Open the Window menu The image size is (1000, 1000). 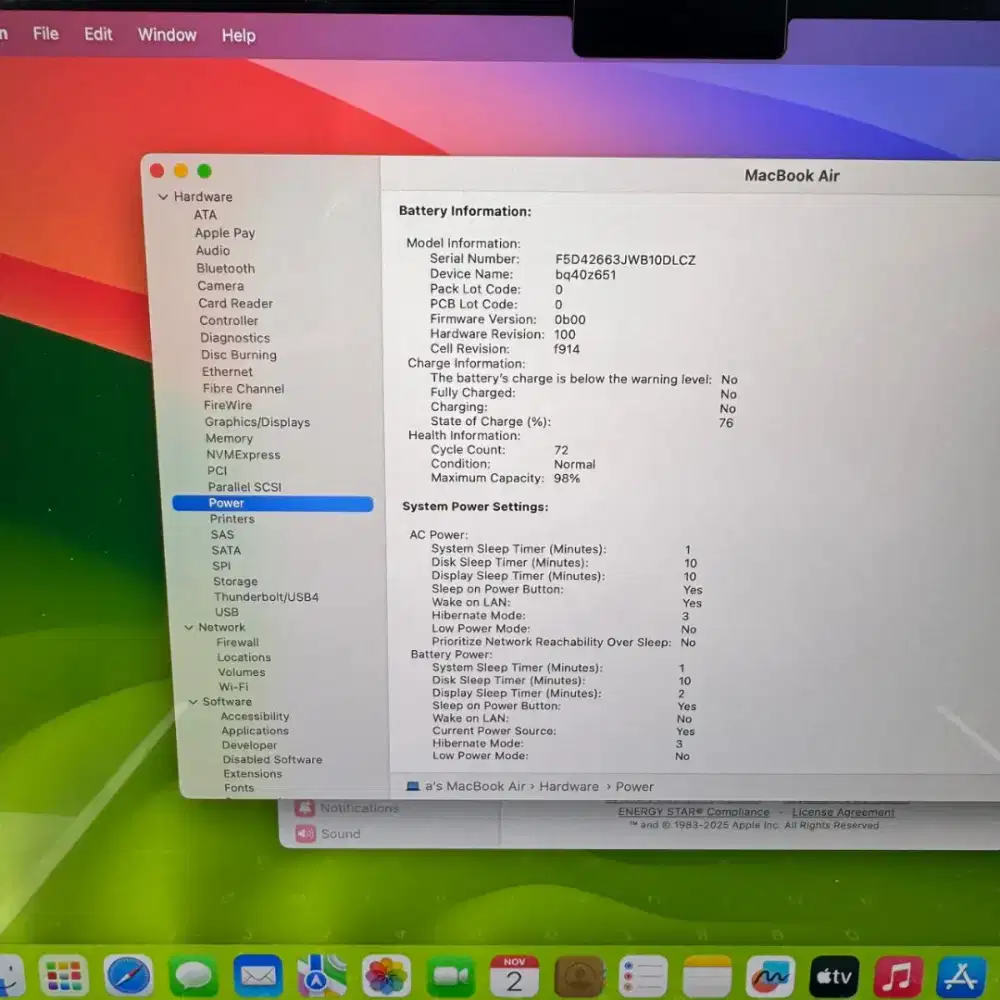click(167, 35)
